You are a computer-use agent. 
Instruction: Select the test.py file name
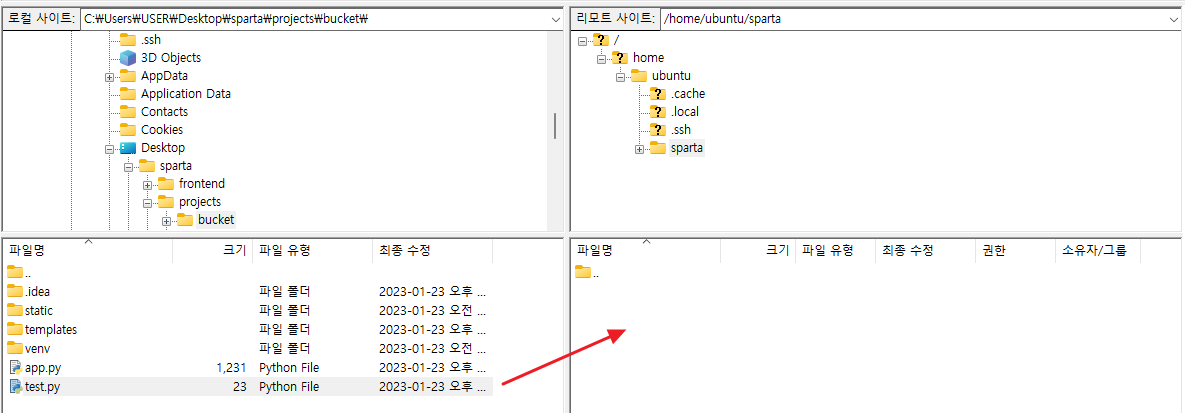coord(42,387)
